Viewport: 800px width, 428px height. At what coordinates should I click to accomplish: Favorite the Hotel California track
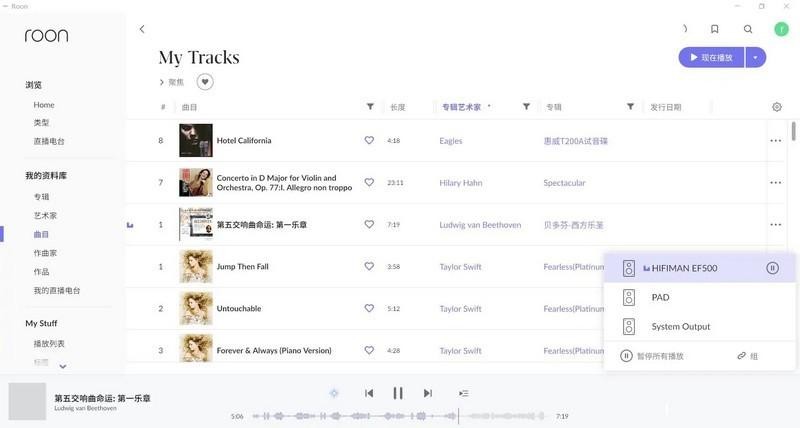369,140
